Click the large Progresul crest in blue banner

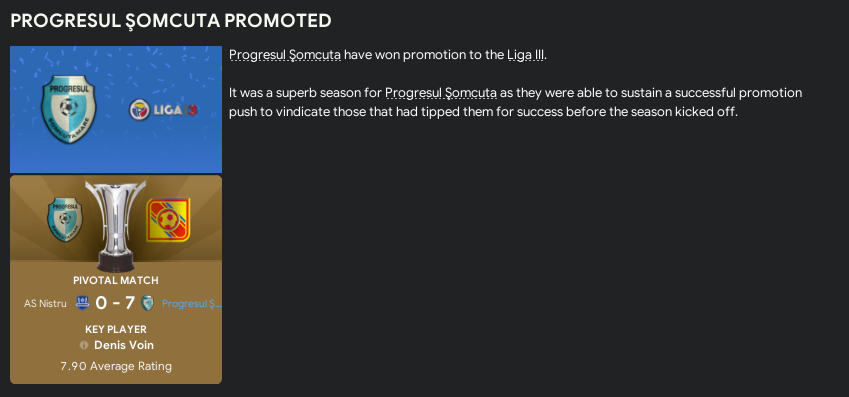point(69,109)
